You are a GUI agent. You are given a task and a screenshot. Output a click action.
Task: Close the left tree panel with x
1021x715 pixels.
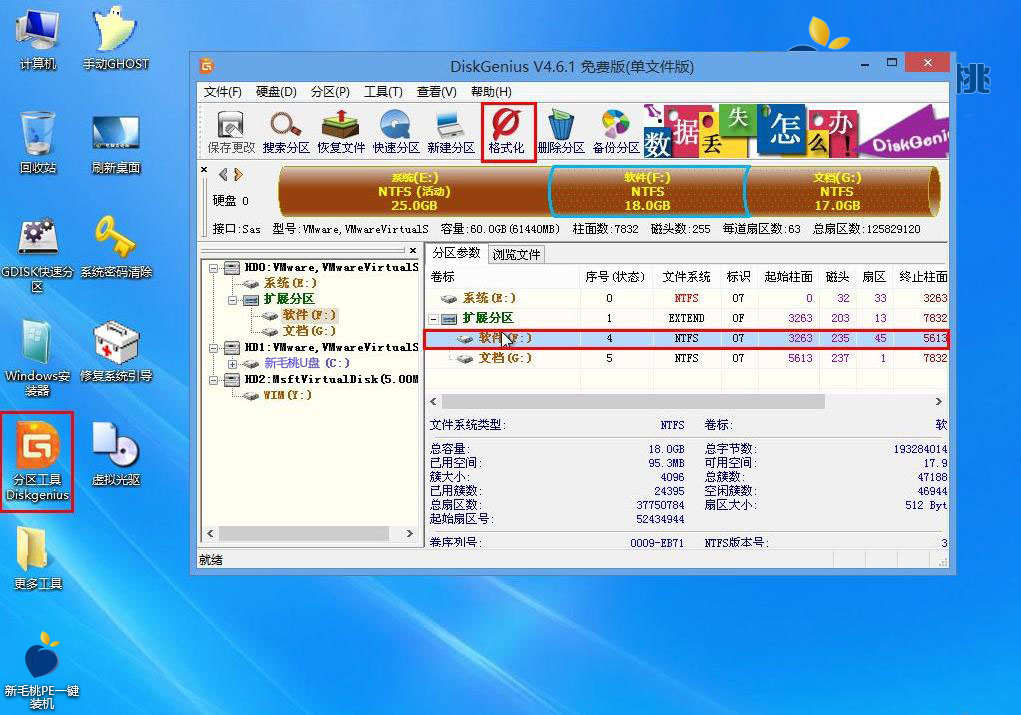413,250
